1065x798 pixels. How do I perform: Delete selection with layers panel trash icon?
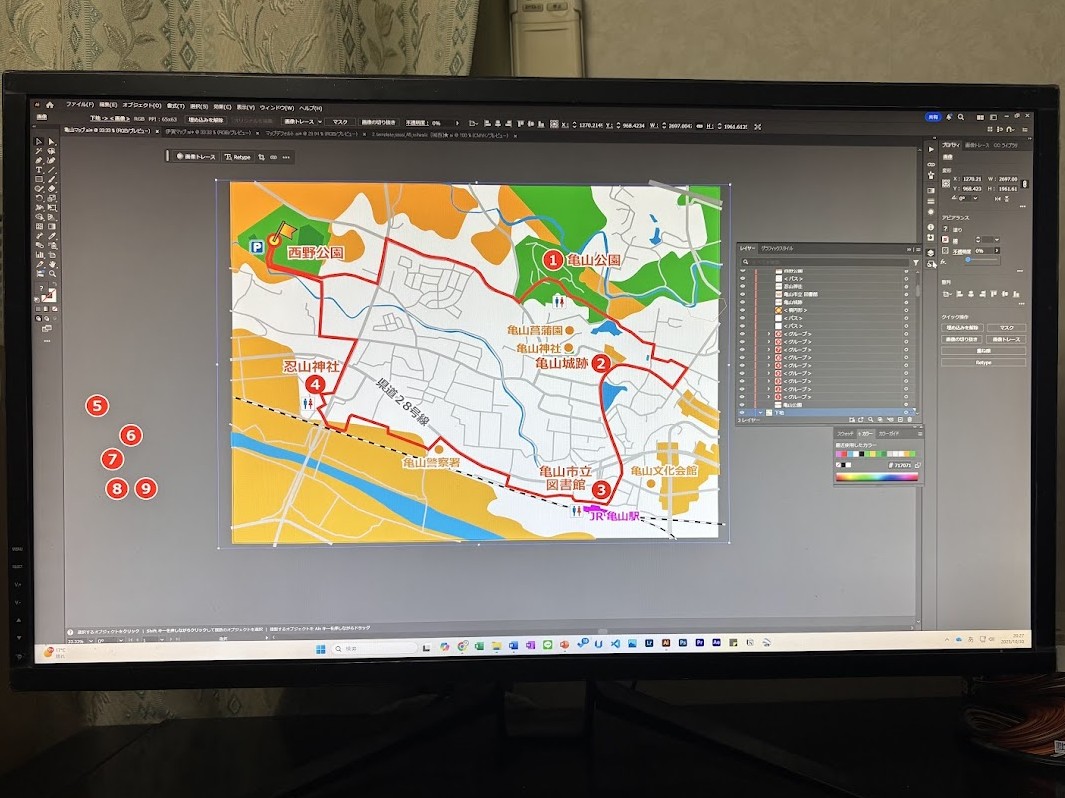click(908, 419)
